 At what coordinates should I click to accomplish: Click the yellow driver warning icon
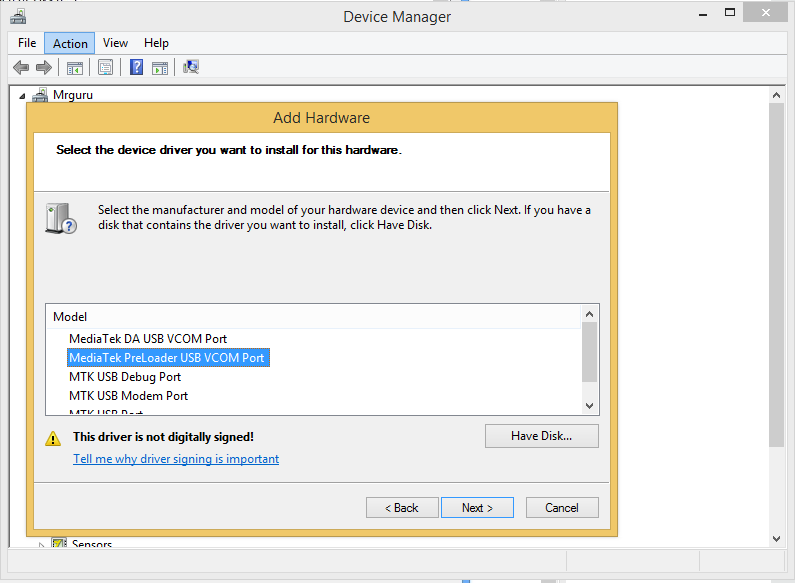[53, 439]
